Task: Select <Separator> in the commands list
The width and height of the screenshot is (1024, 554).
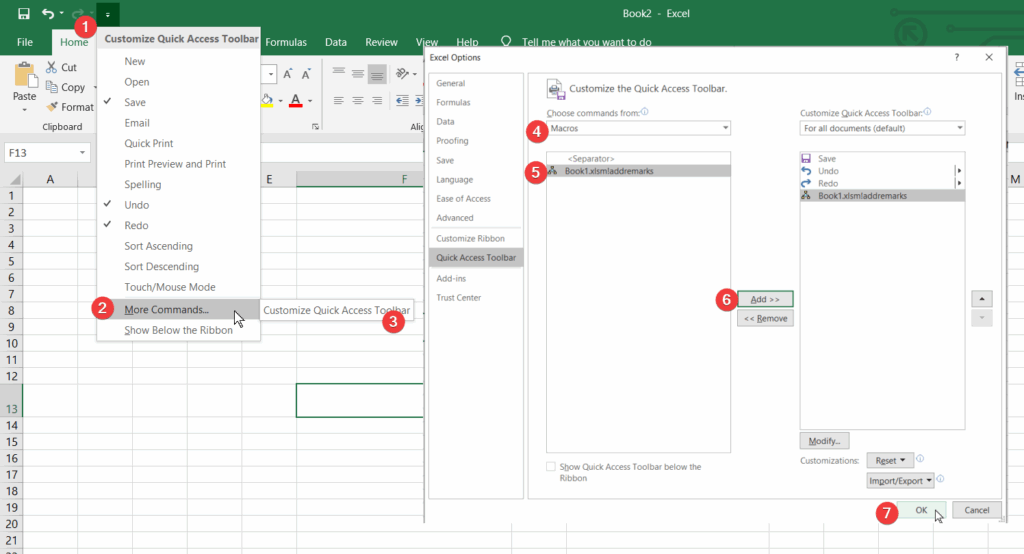Action: (x=638, y=159)
